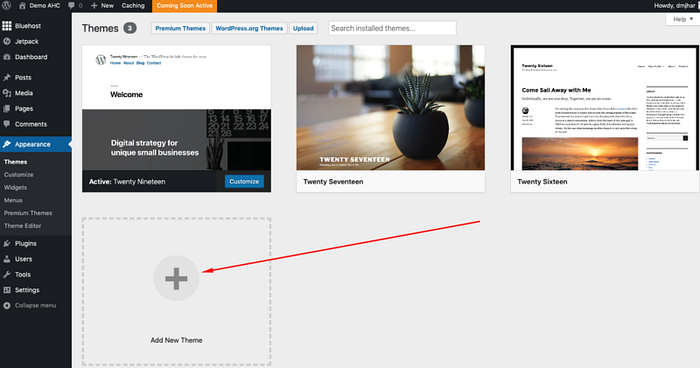Focus the Search installed themes field
700x368 pixels.
(392, 28)
